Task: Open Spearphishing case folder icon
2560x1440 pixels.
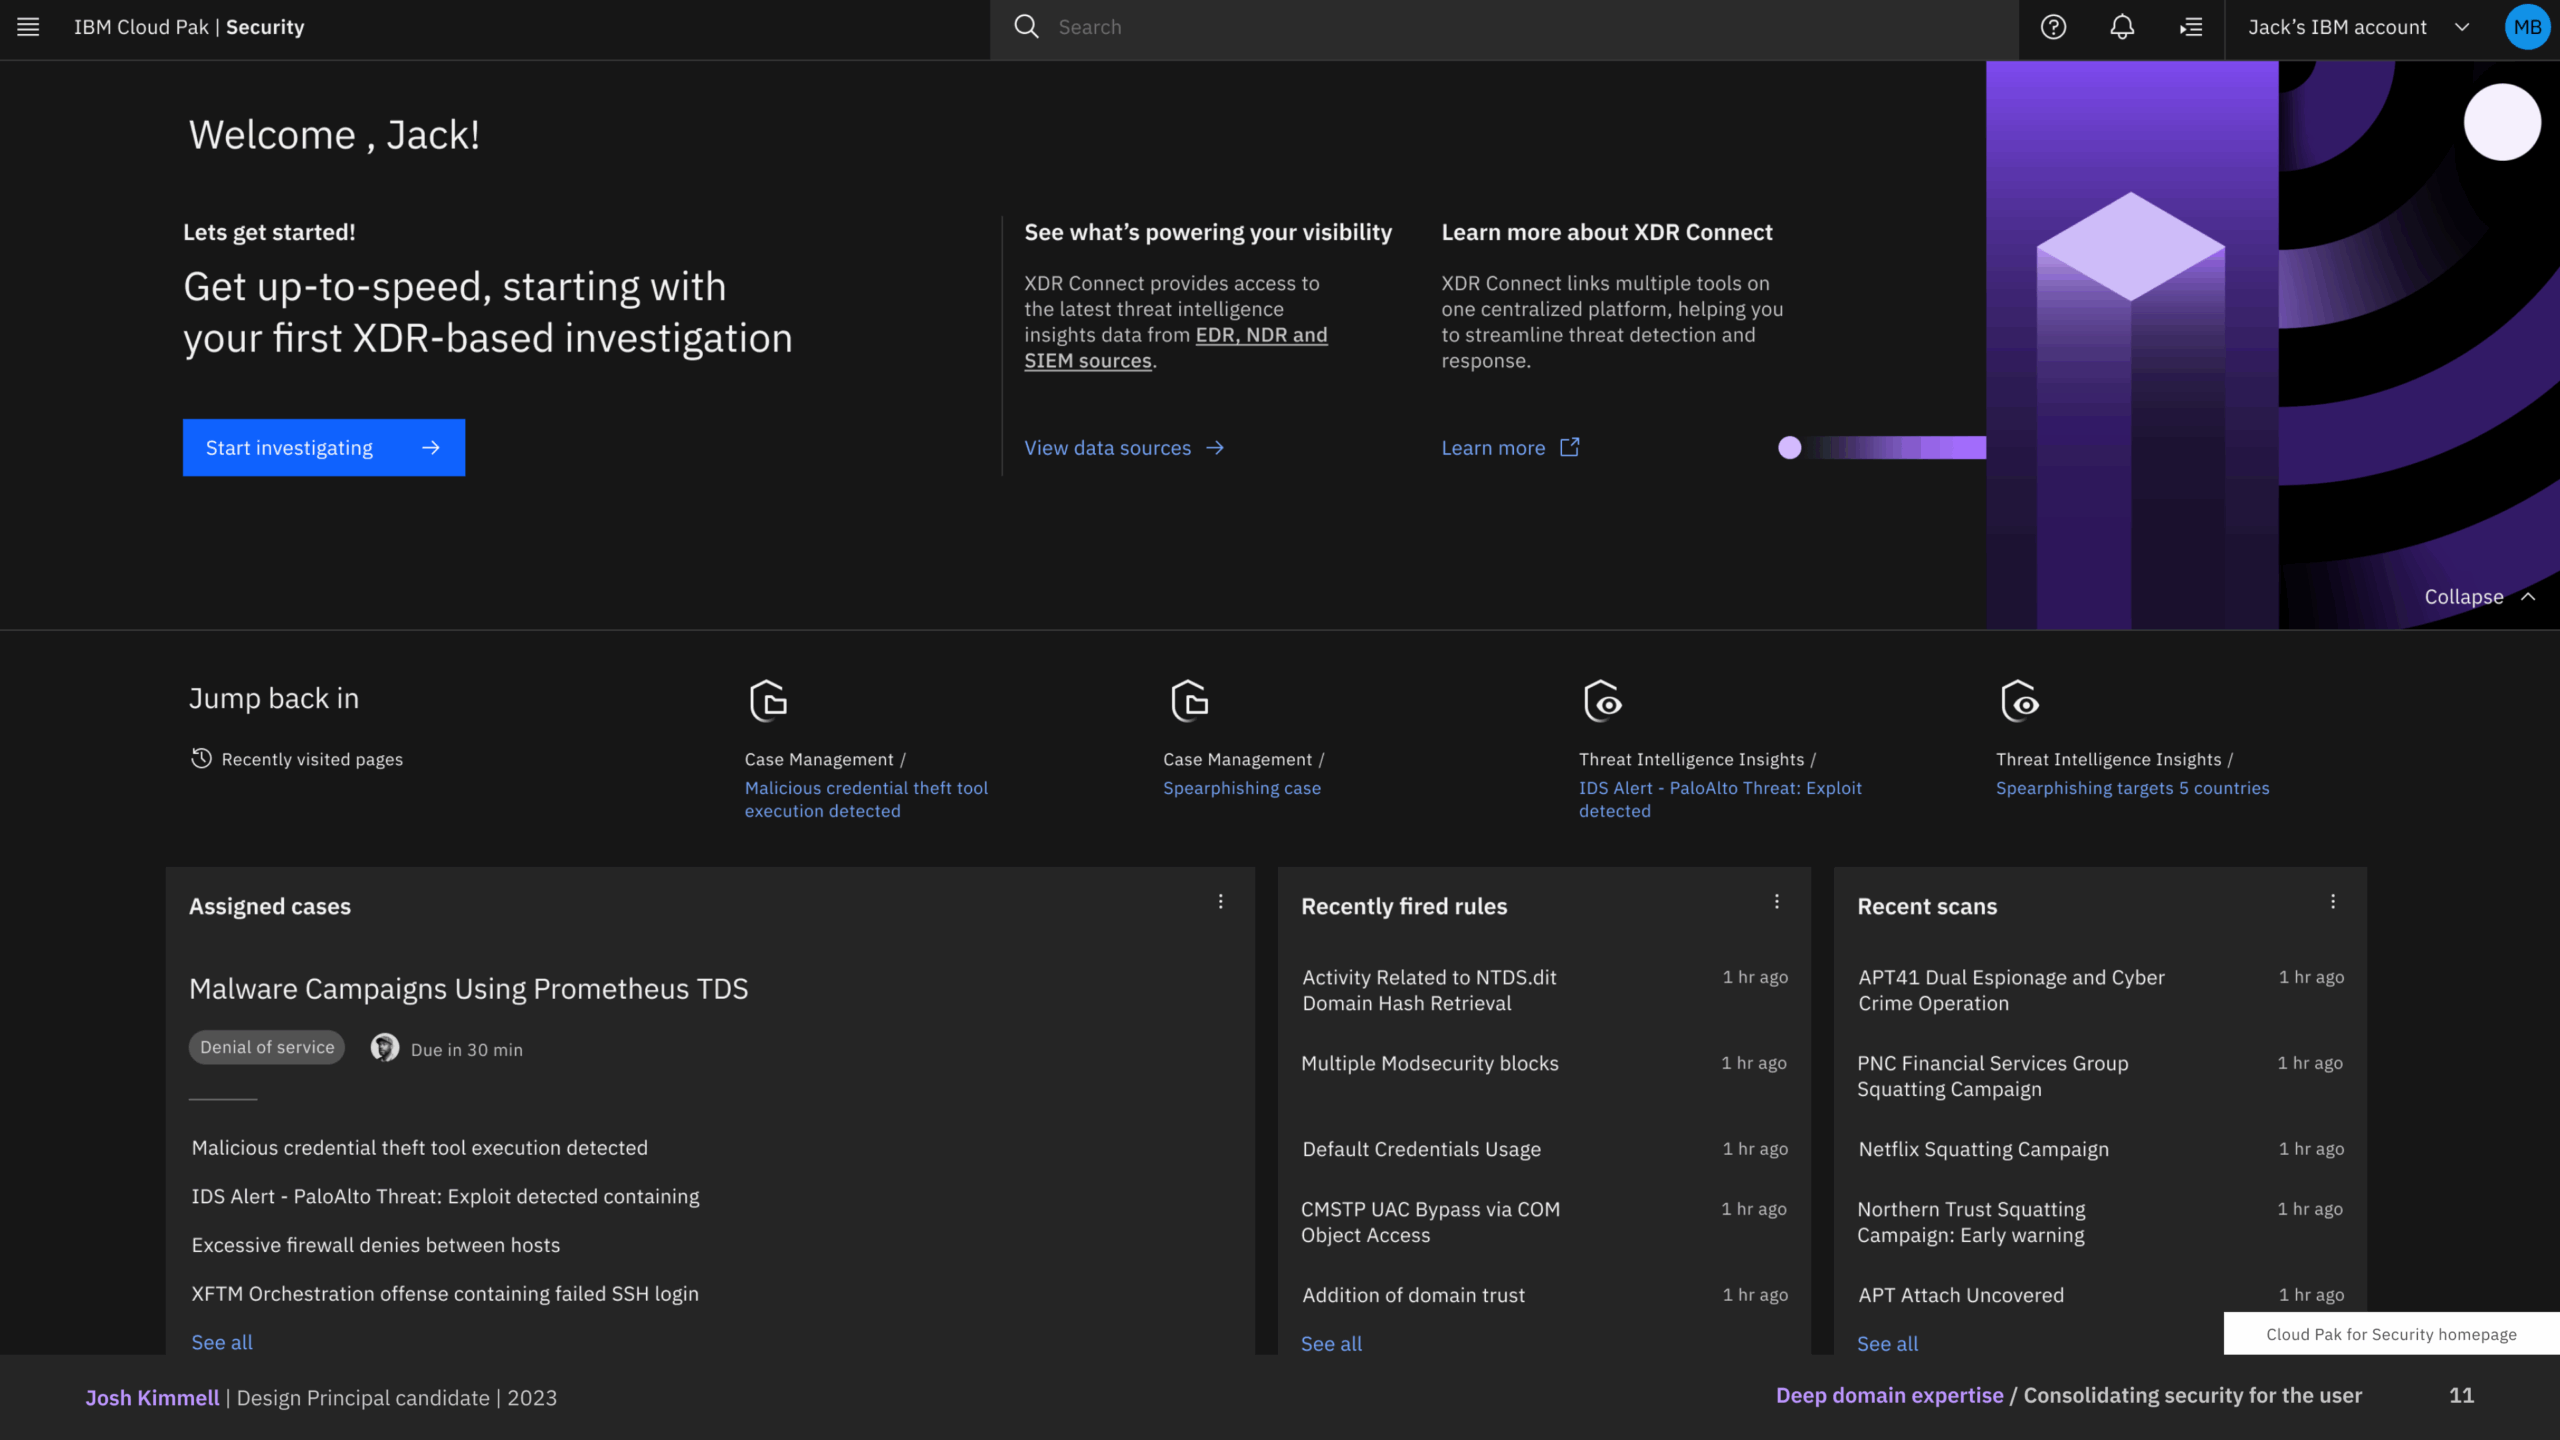Action: click(1189, 701)
